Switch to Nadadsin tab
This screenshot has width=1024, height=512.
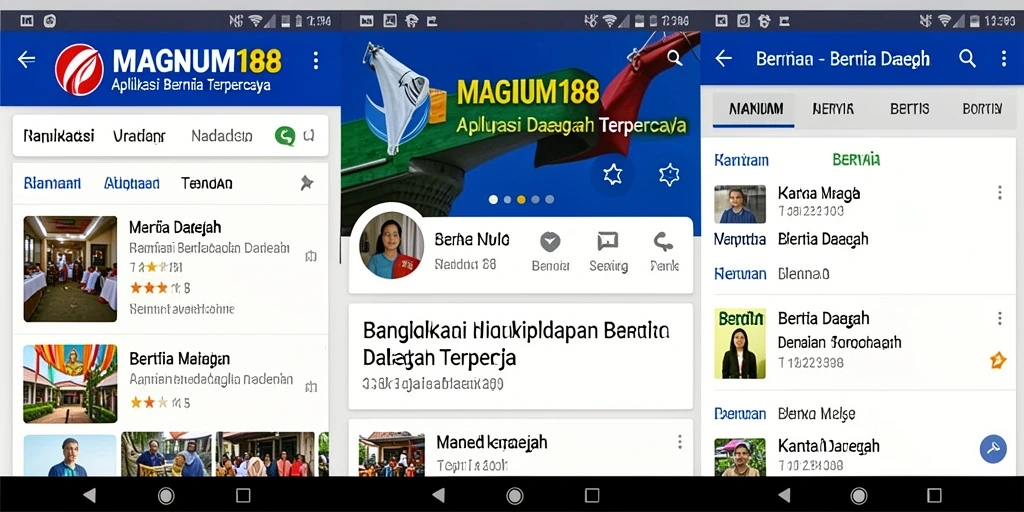coord(222,136)
